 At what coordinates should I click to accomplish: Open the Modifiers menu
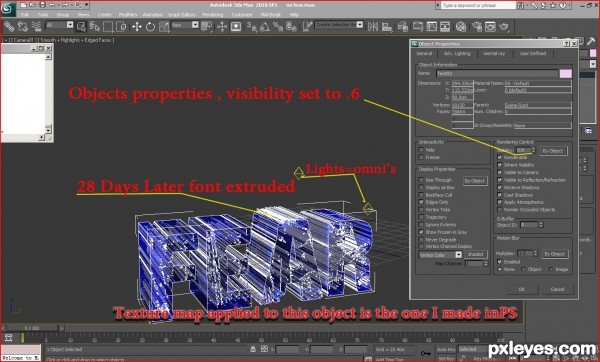pos(127,15)
